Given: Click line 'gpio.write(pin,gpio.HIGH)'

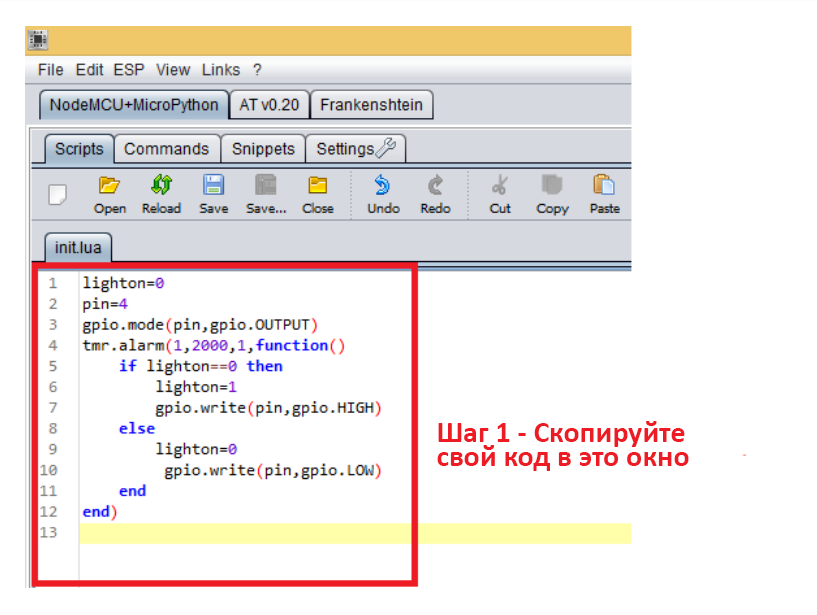Looking at the screenshot, I should tap(268, 408).
